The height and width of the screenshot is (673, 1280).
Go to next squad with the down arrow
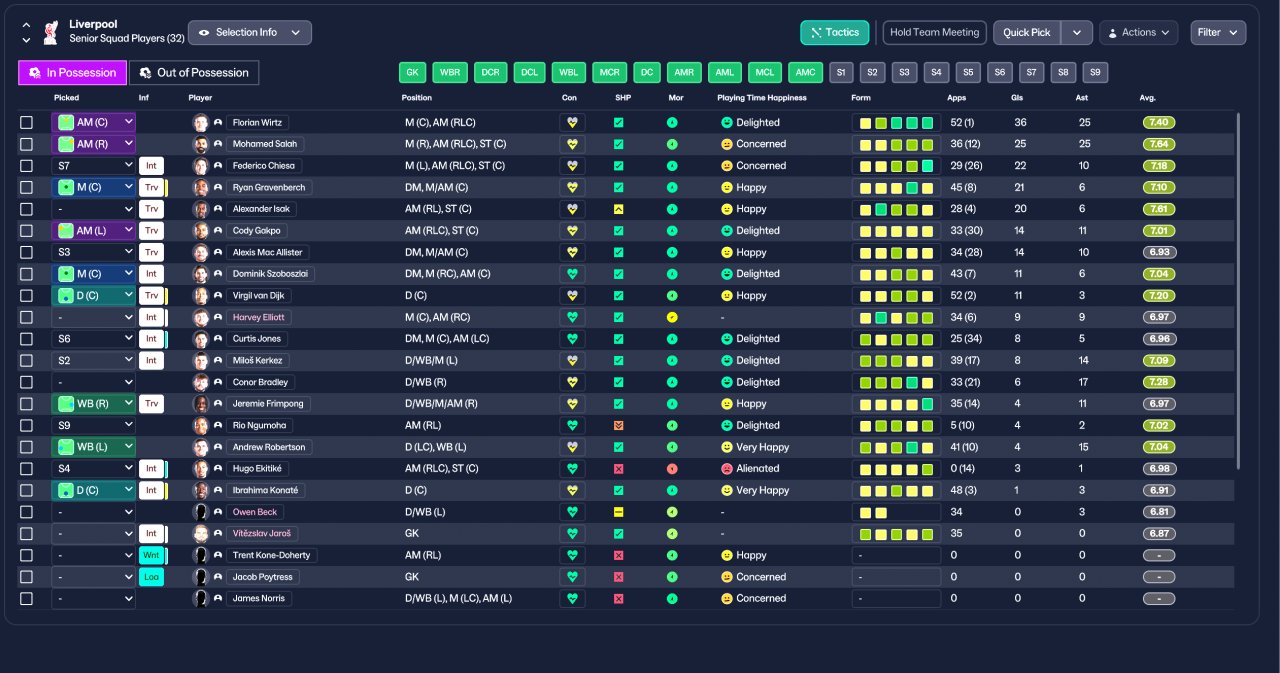coord(26,40)
